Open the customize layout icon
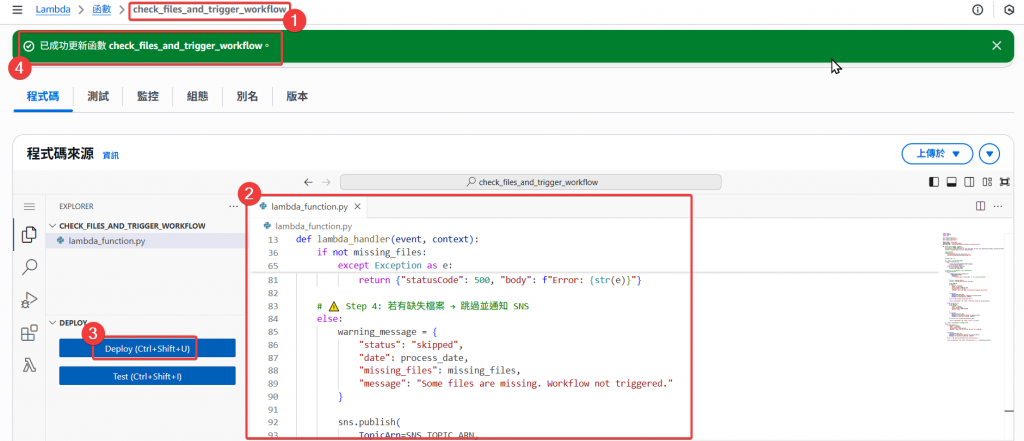Viewport: 1024px width, 441px height. (987, 182)
